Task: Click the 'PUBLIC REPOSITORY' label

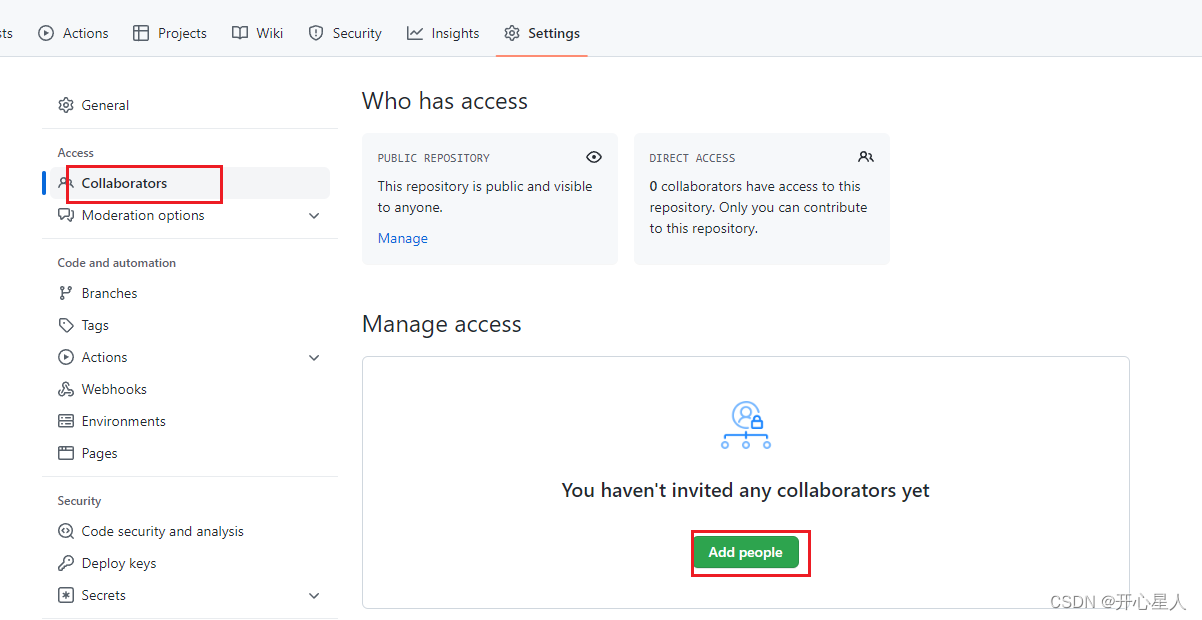Action: (x=434, y=158)
